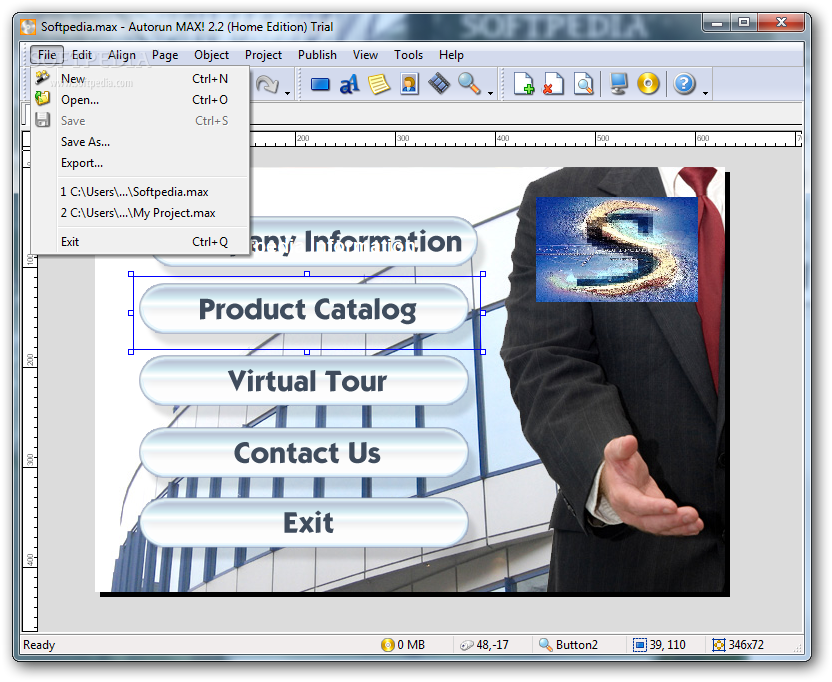The height and width of the screenshot is (682, 832).
Task: Click the magnifying glass toolbar icon
Action: (469, 84)
